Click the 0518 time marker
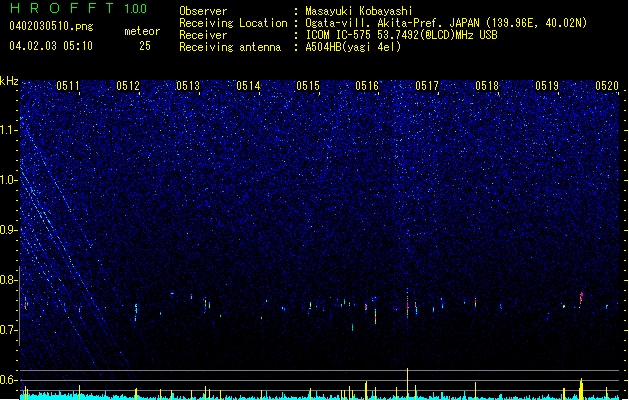 pos(487,86)
